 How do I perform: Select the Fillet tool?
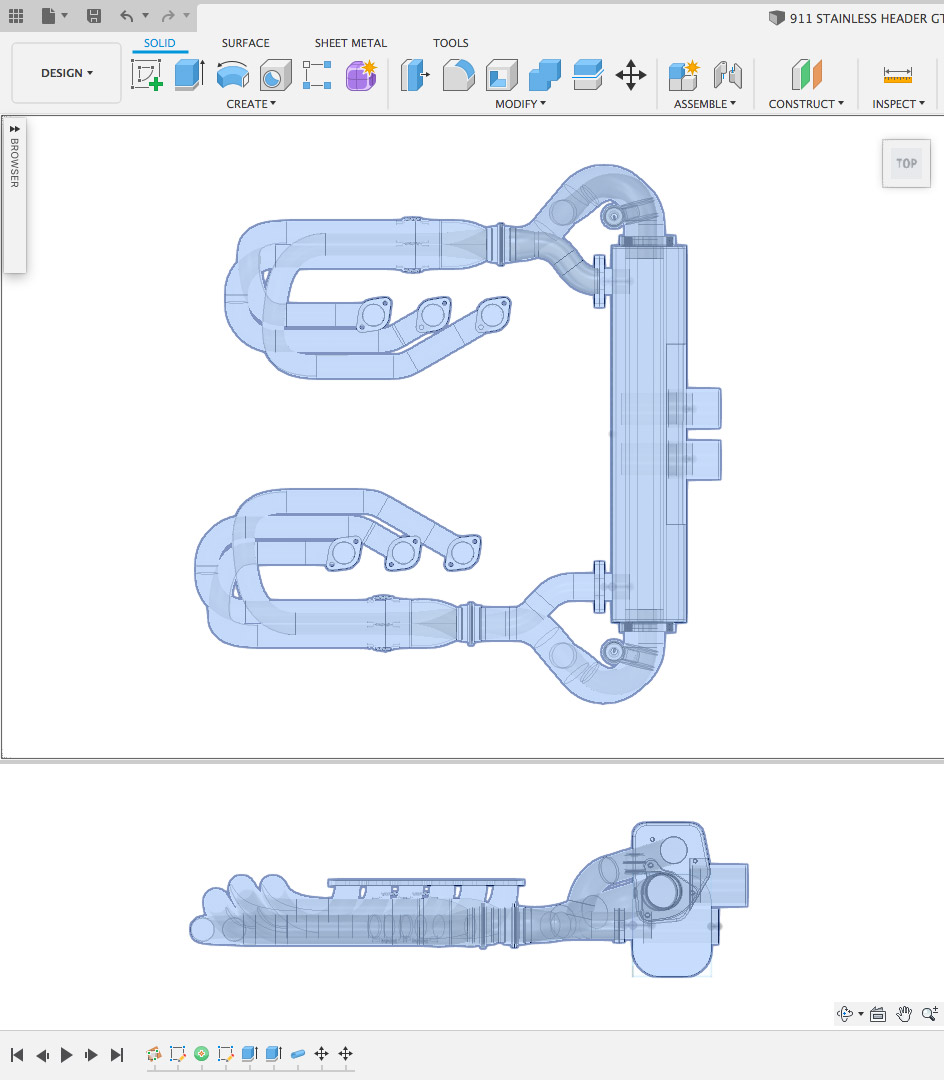click(459, 74)
